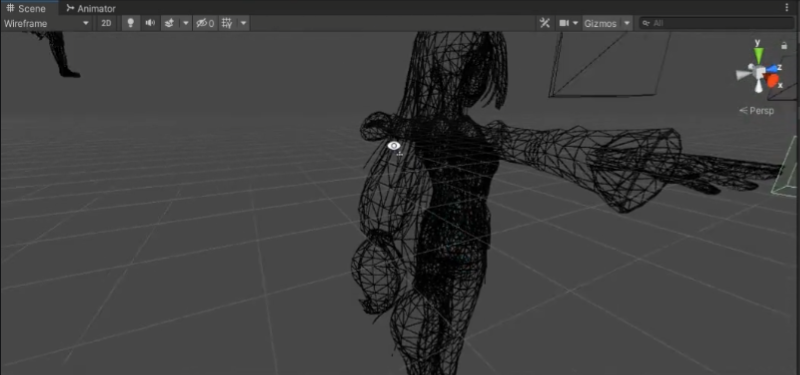Viewport: 800px width, 375px height.
Task: Toggle 2D view mode
Action: (106, 23)
